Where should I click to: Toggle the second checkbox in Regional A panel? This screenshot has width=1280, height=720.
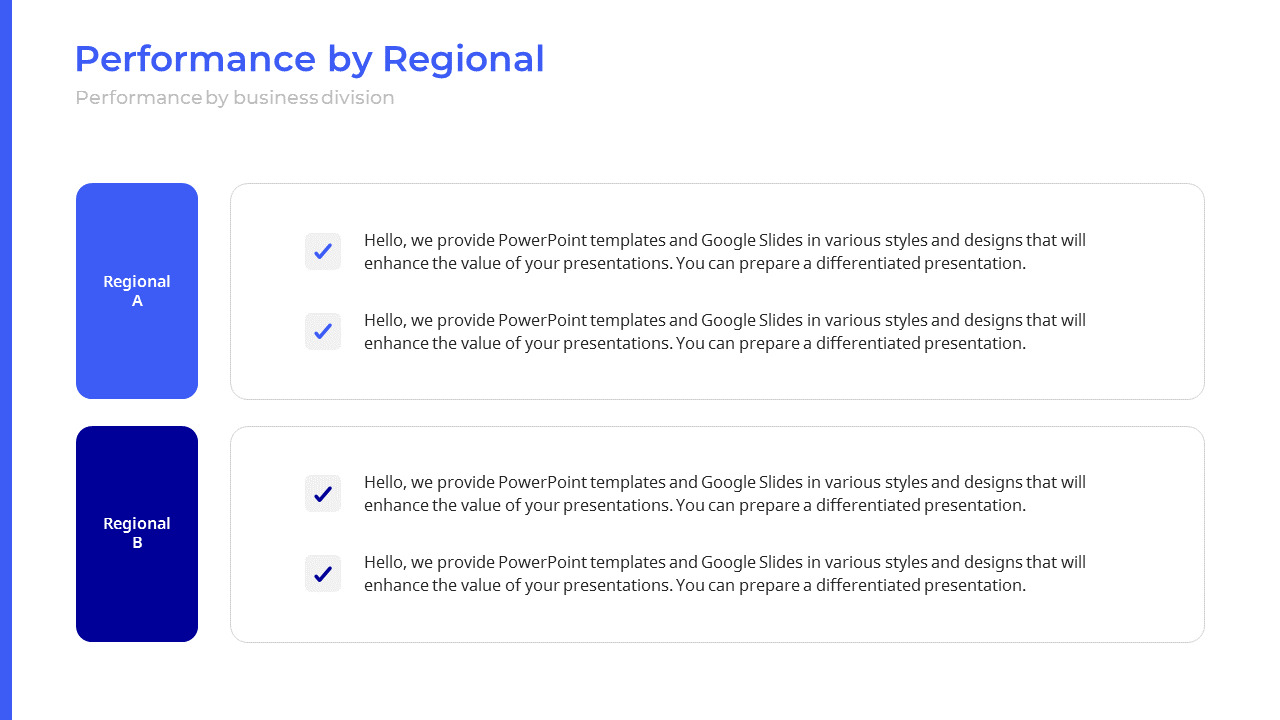323,332
